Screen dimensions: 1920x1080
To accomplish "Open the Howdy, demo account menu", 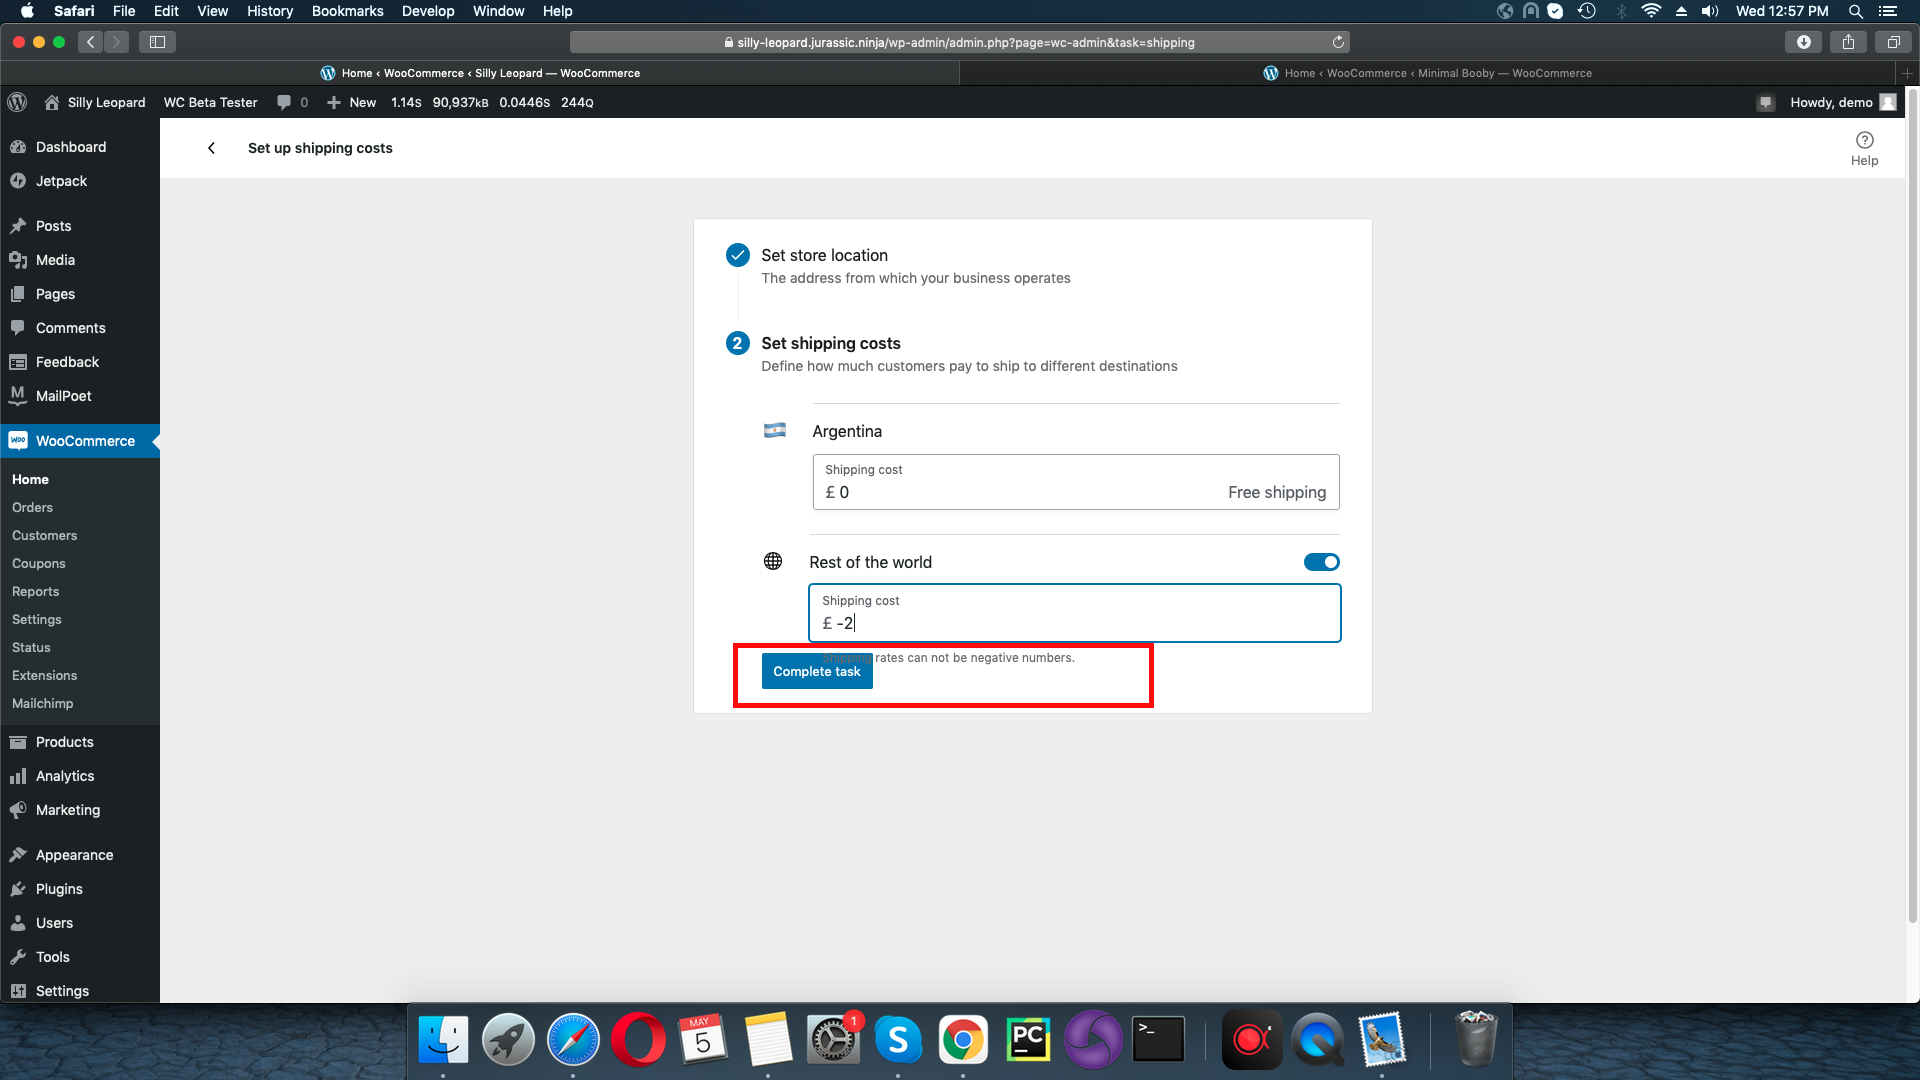I will (x=1842, y=102).
